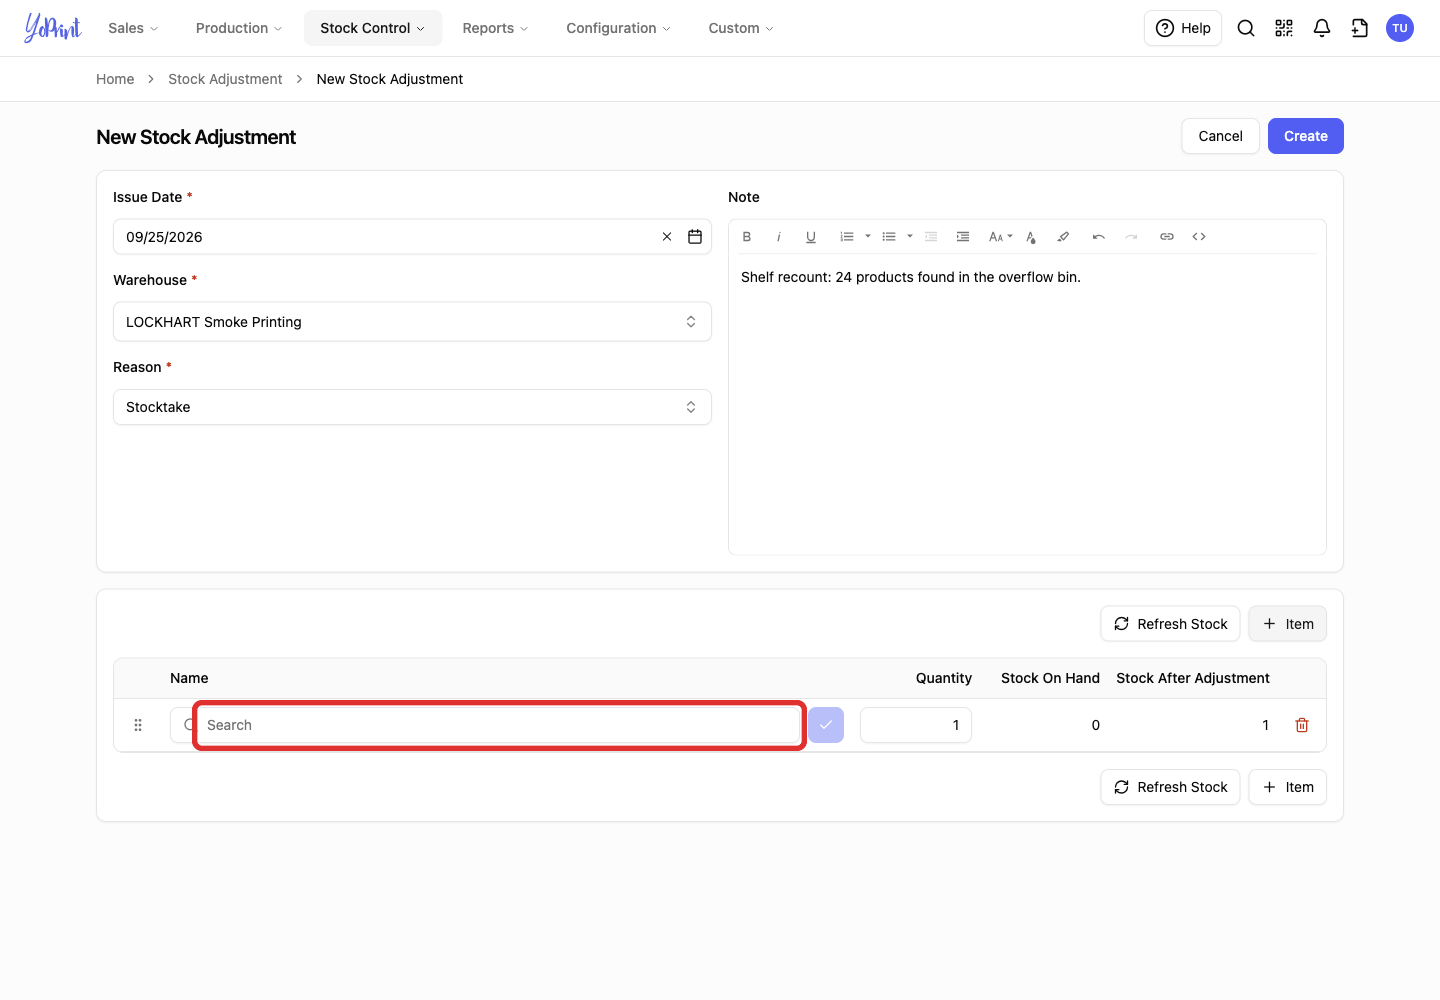The height and width of the screenshot is (1000, 1440).
Task: Open the Reports menu
Action: point(495,28)
